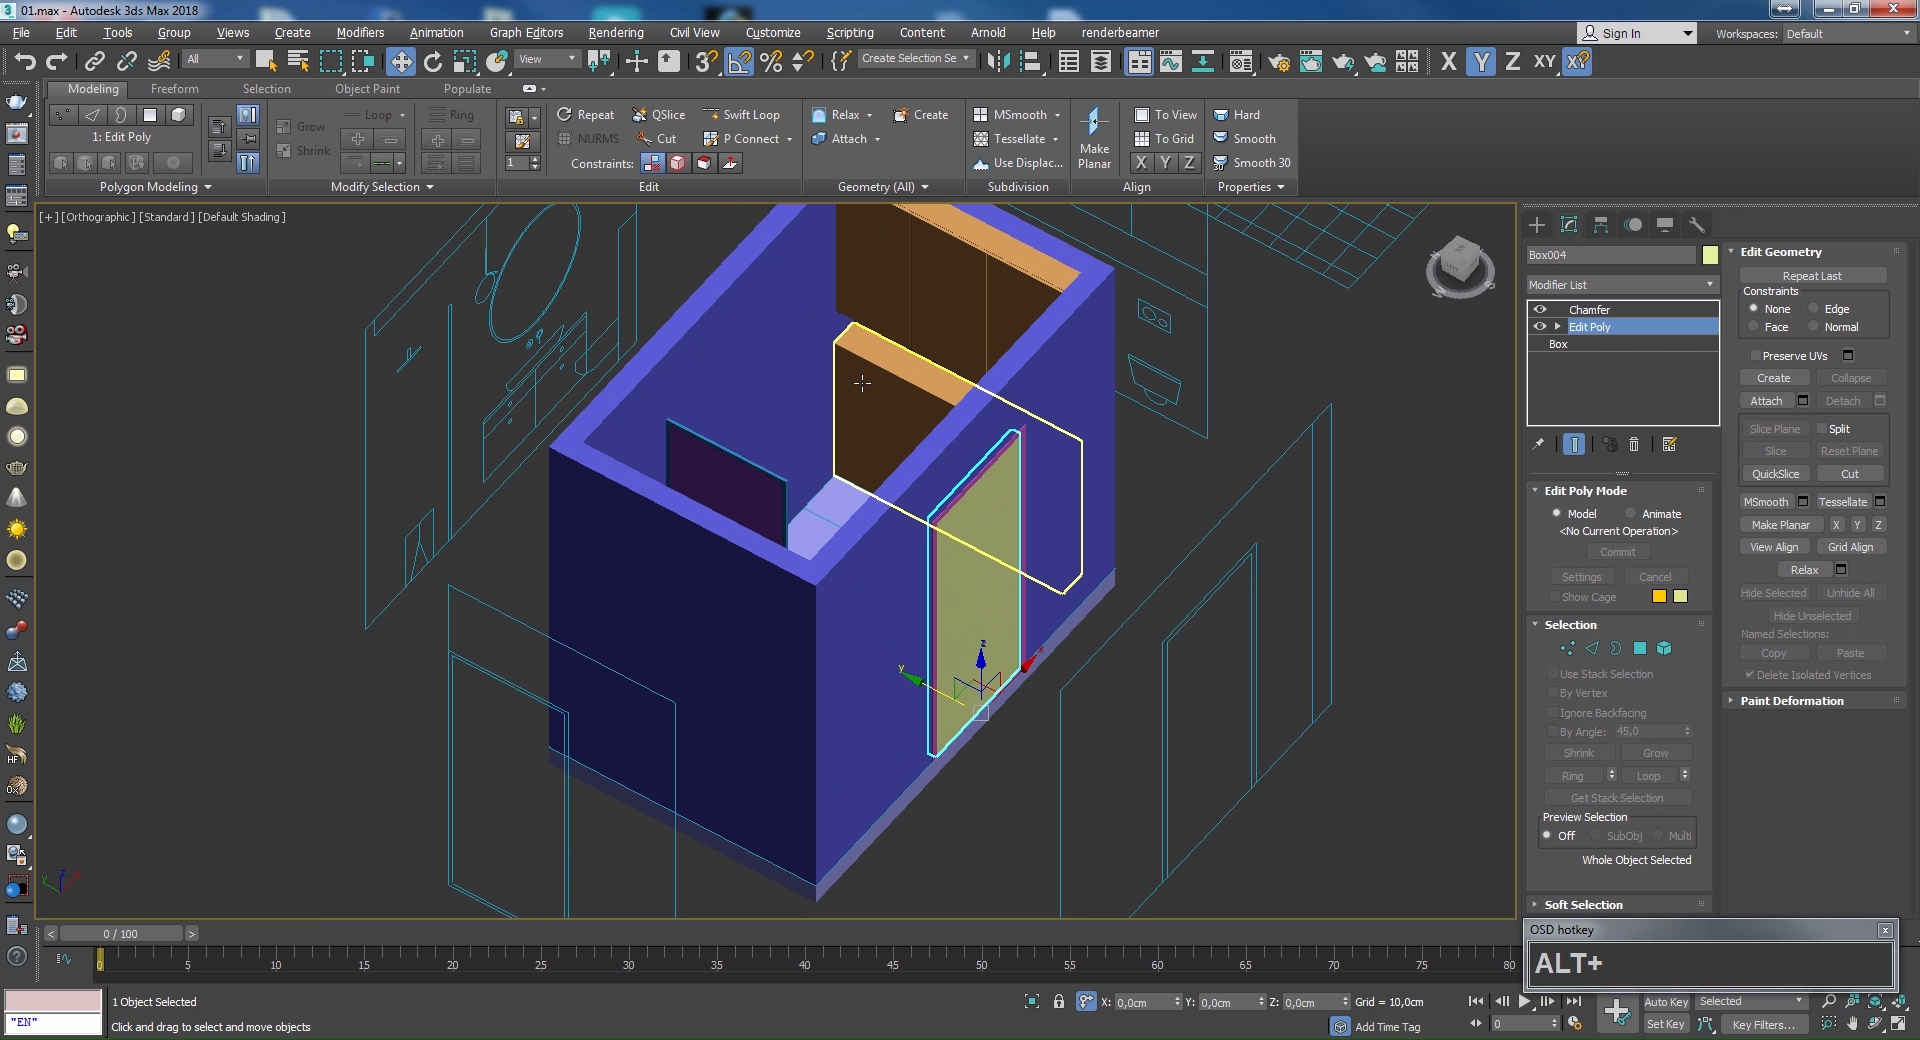Select the Edge constraint radio button
This screenshot has width=1920, height=1040.
click(x=1813, y=309)
